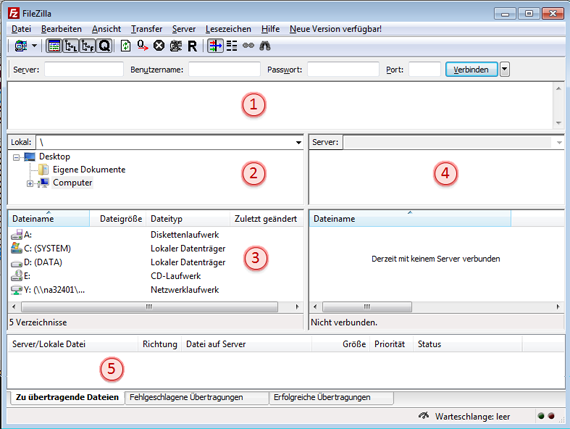Search files with the binoculars icon
The width and height of the screenshot is (570, 429).
point(265,46)
